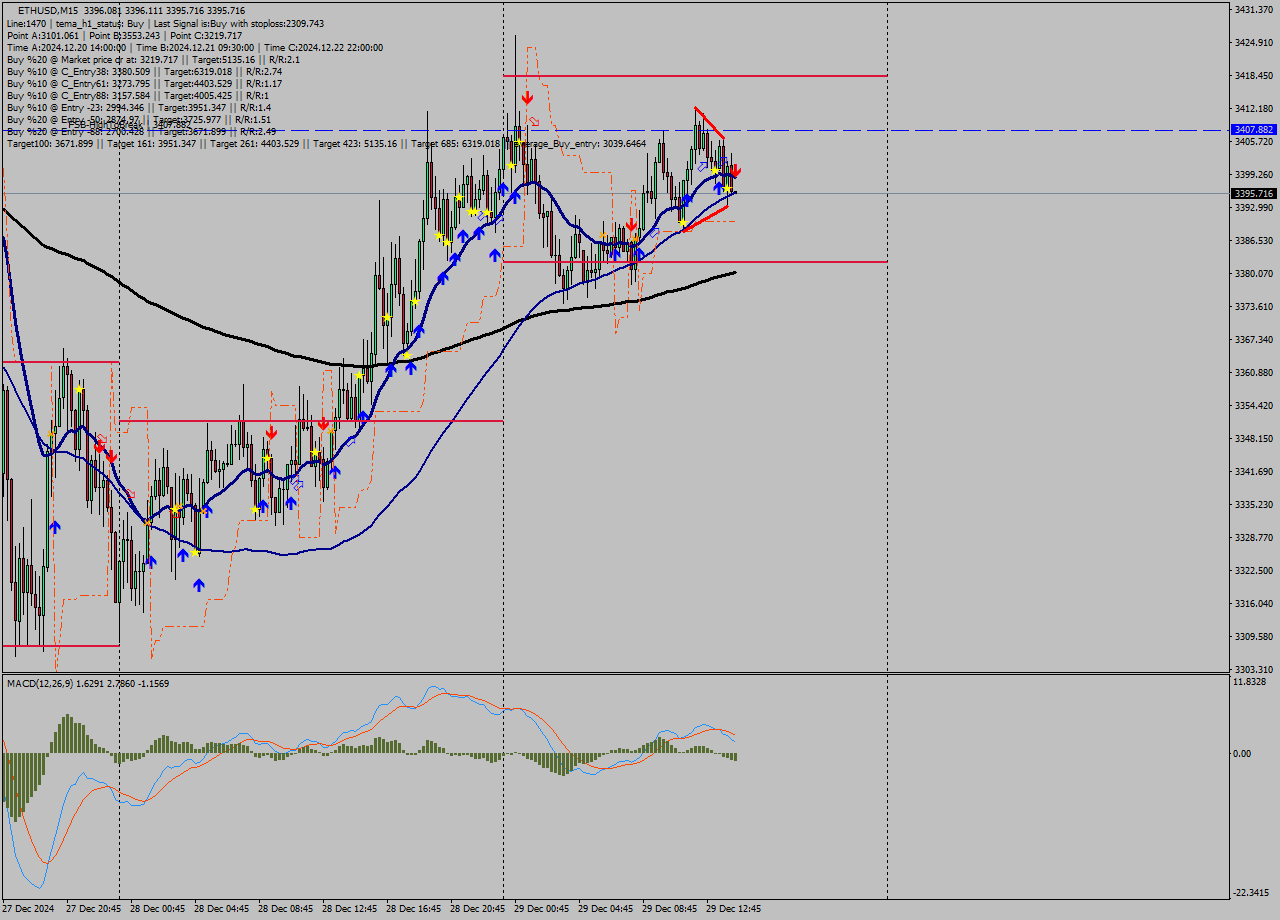This screenshot has width=1280, height=920.
Task: Click the 3348.150 price axis value
Action: pos(1253,438)
